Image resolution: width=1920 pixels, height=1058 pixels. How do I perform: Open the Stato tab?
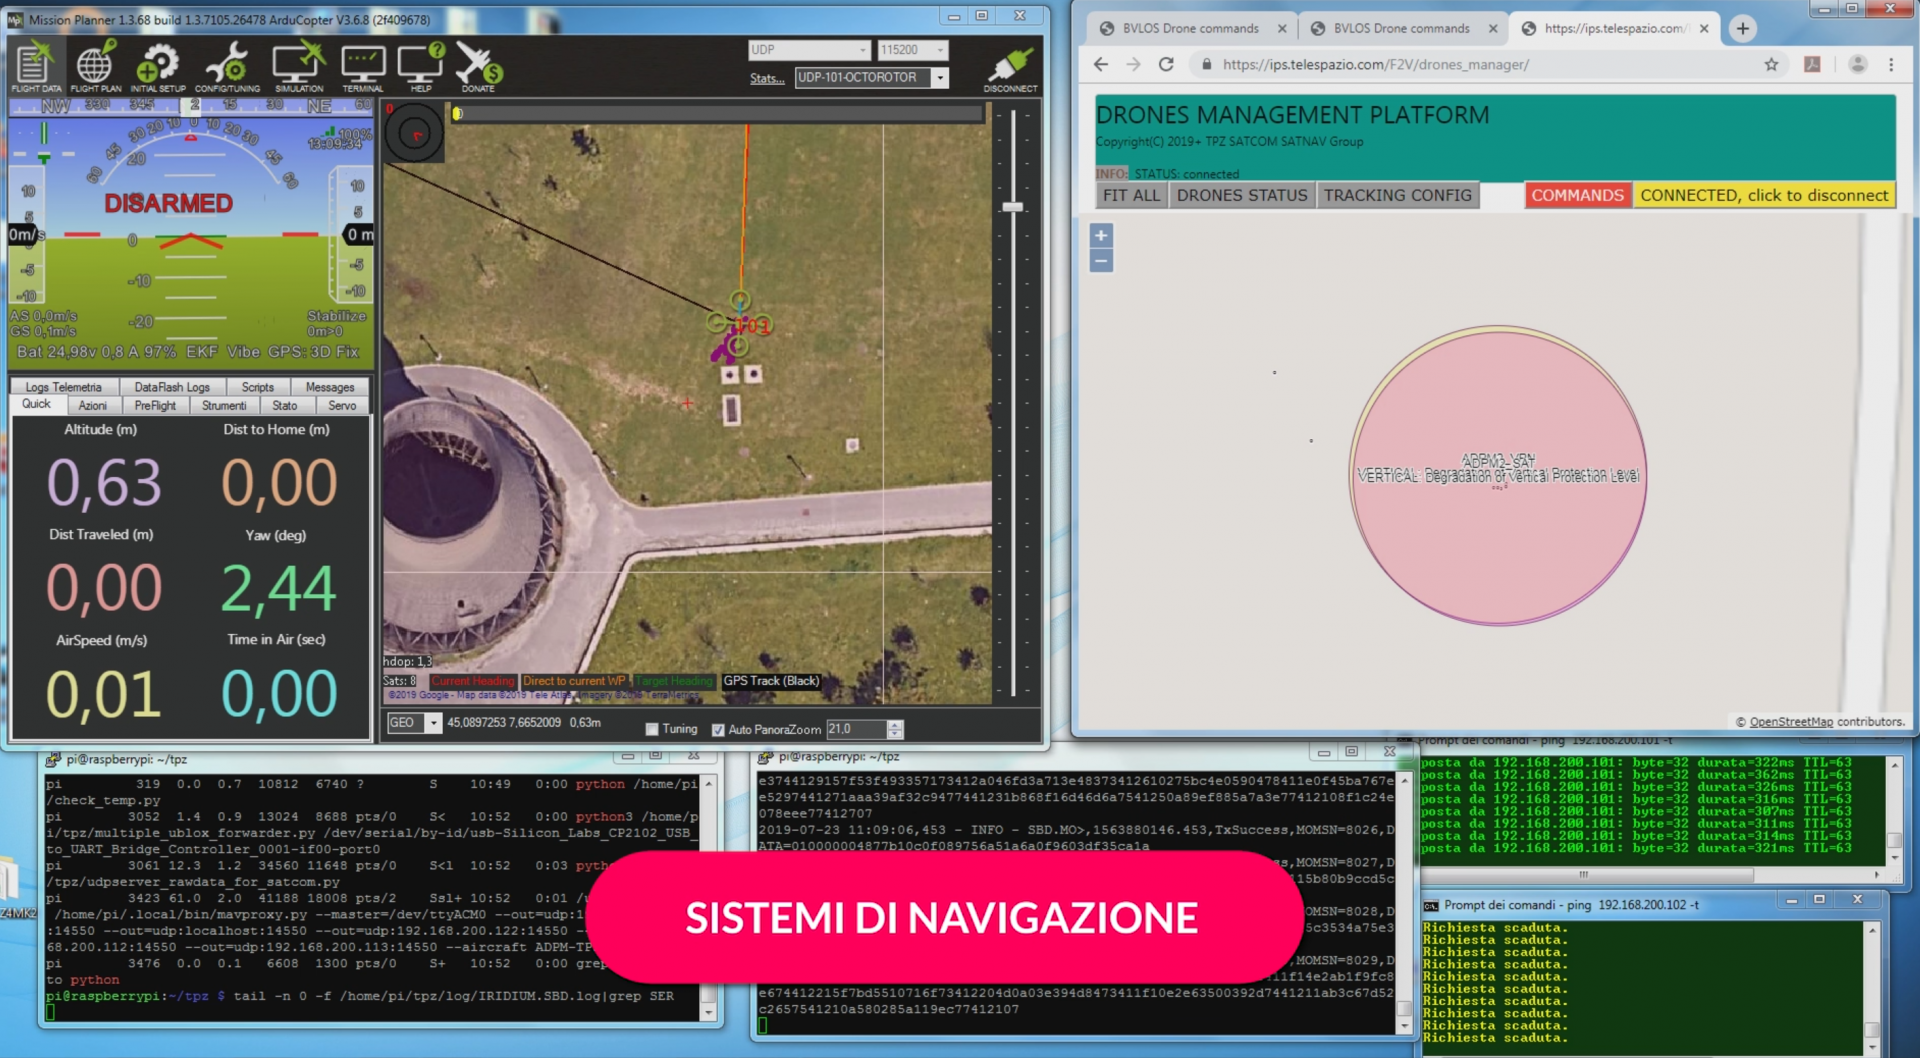tap(285, 405)
